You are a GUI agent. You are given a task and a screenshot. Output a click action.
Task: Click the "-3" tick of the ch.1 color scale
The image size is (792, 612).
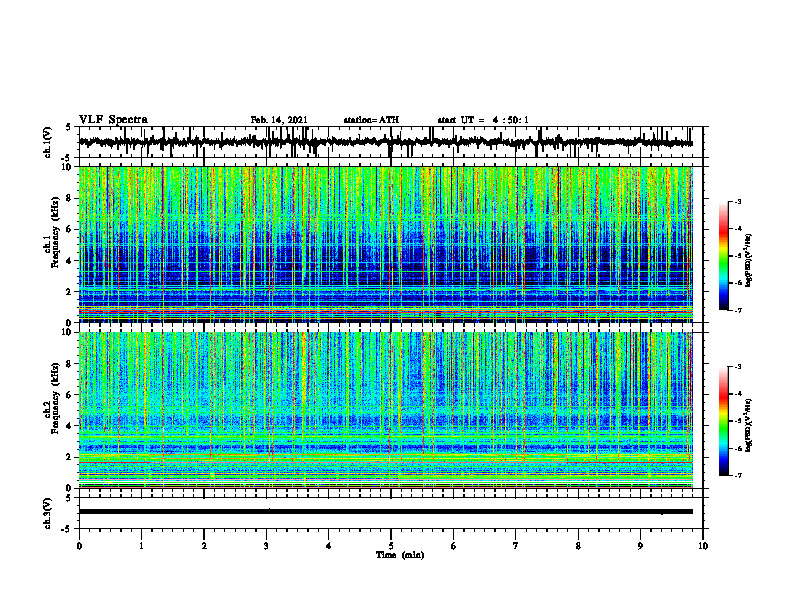[737, 201]
